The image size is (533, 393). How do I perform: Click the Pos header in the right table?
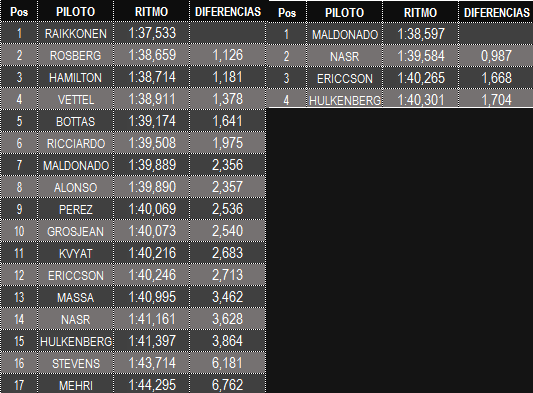click(287, 13)
